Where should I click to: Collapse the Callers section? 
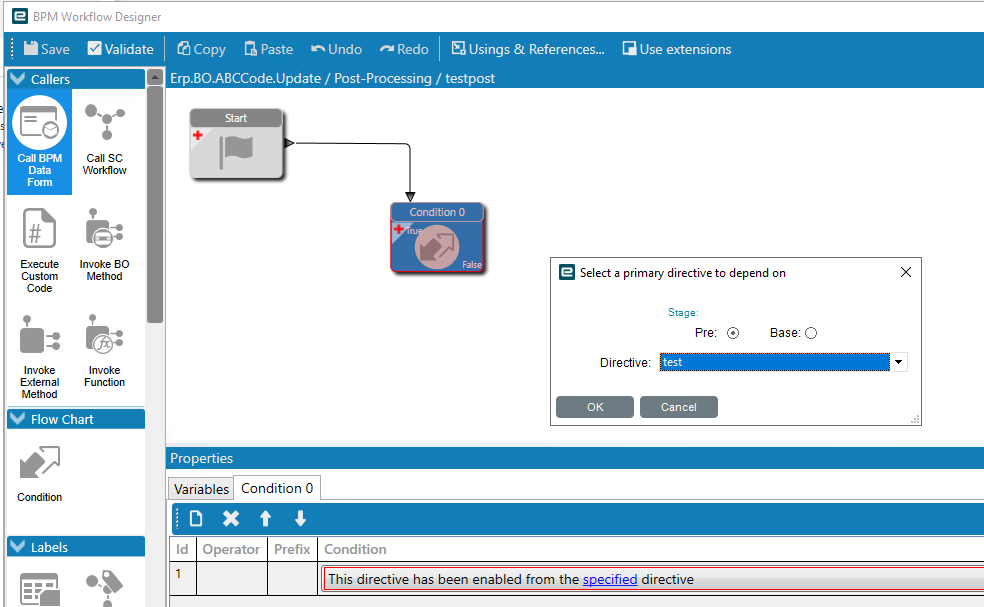coord(18,78)
